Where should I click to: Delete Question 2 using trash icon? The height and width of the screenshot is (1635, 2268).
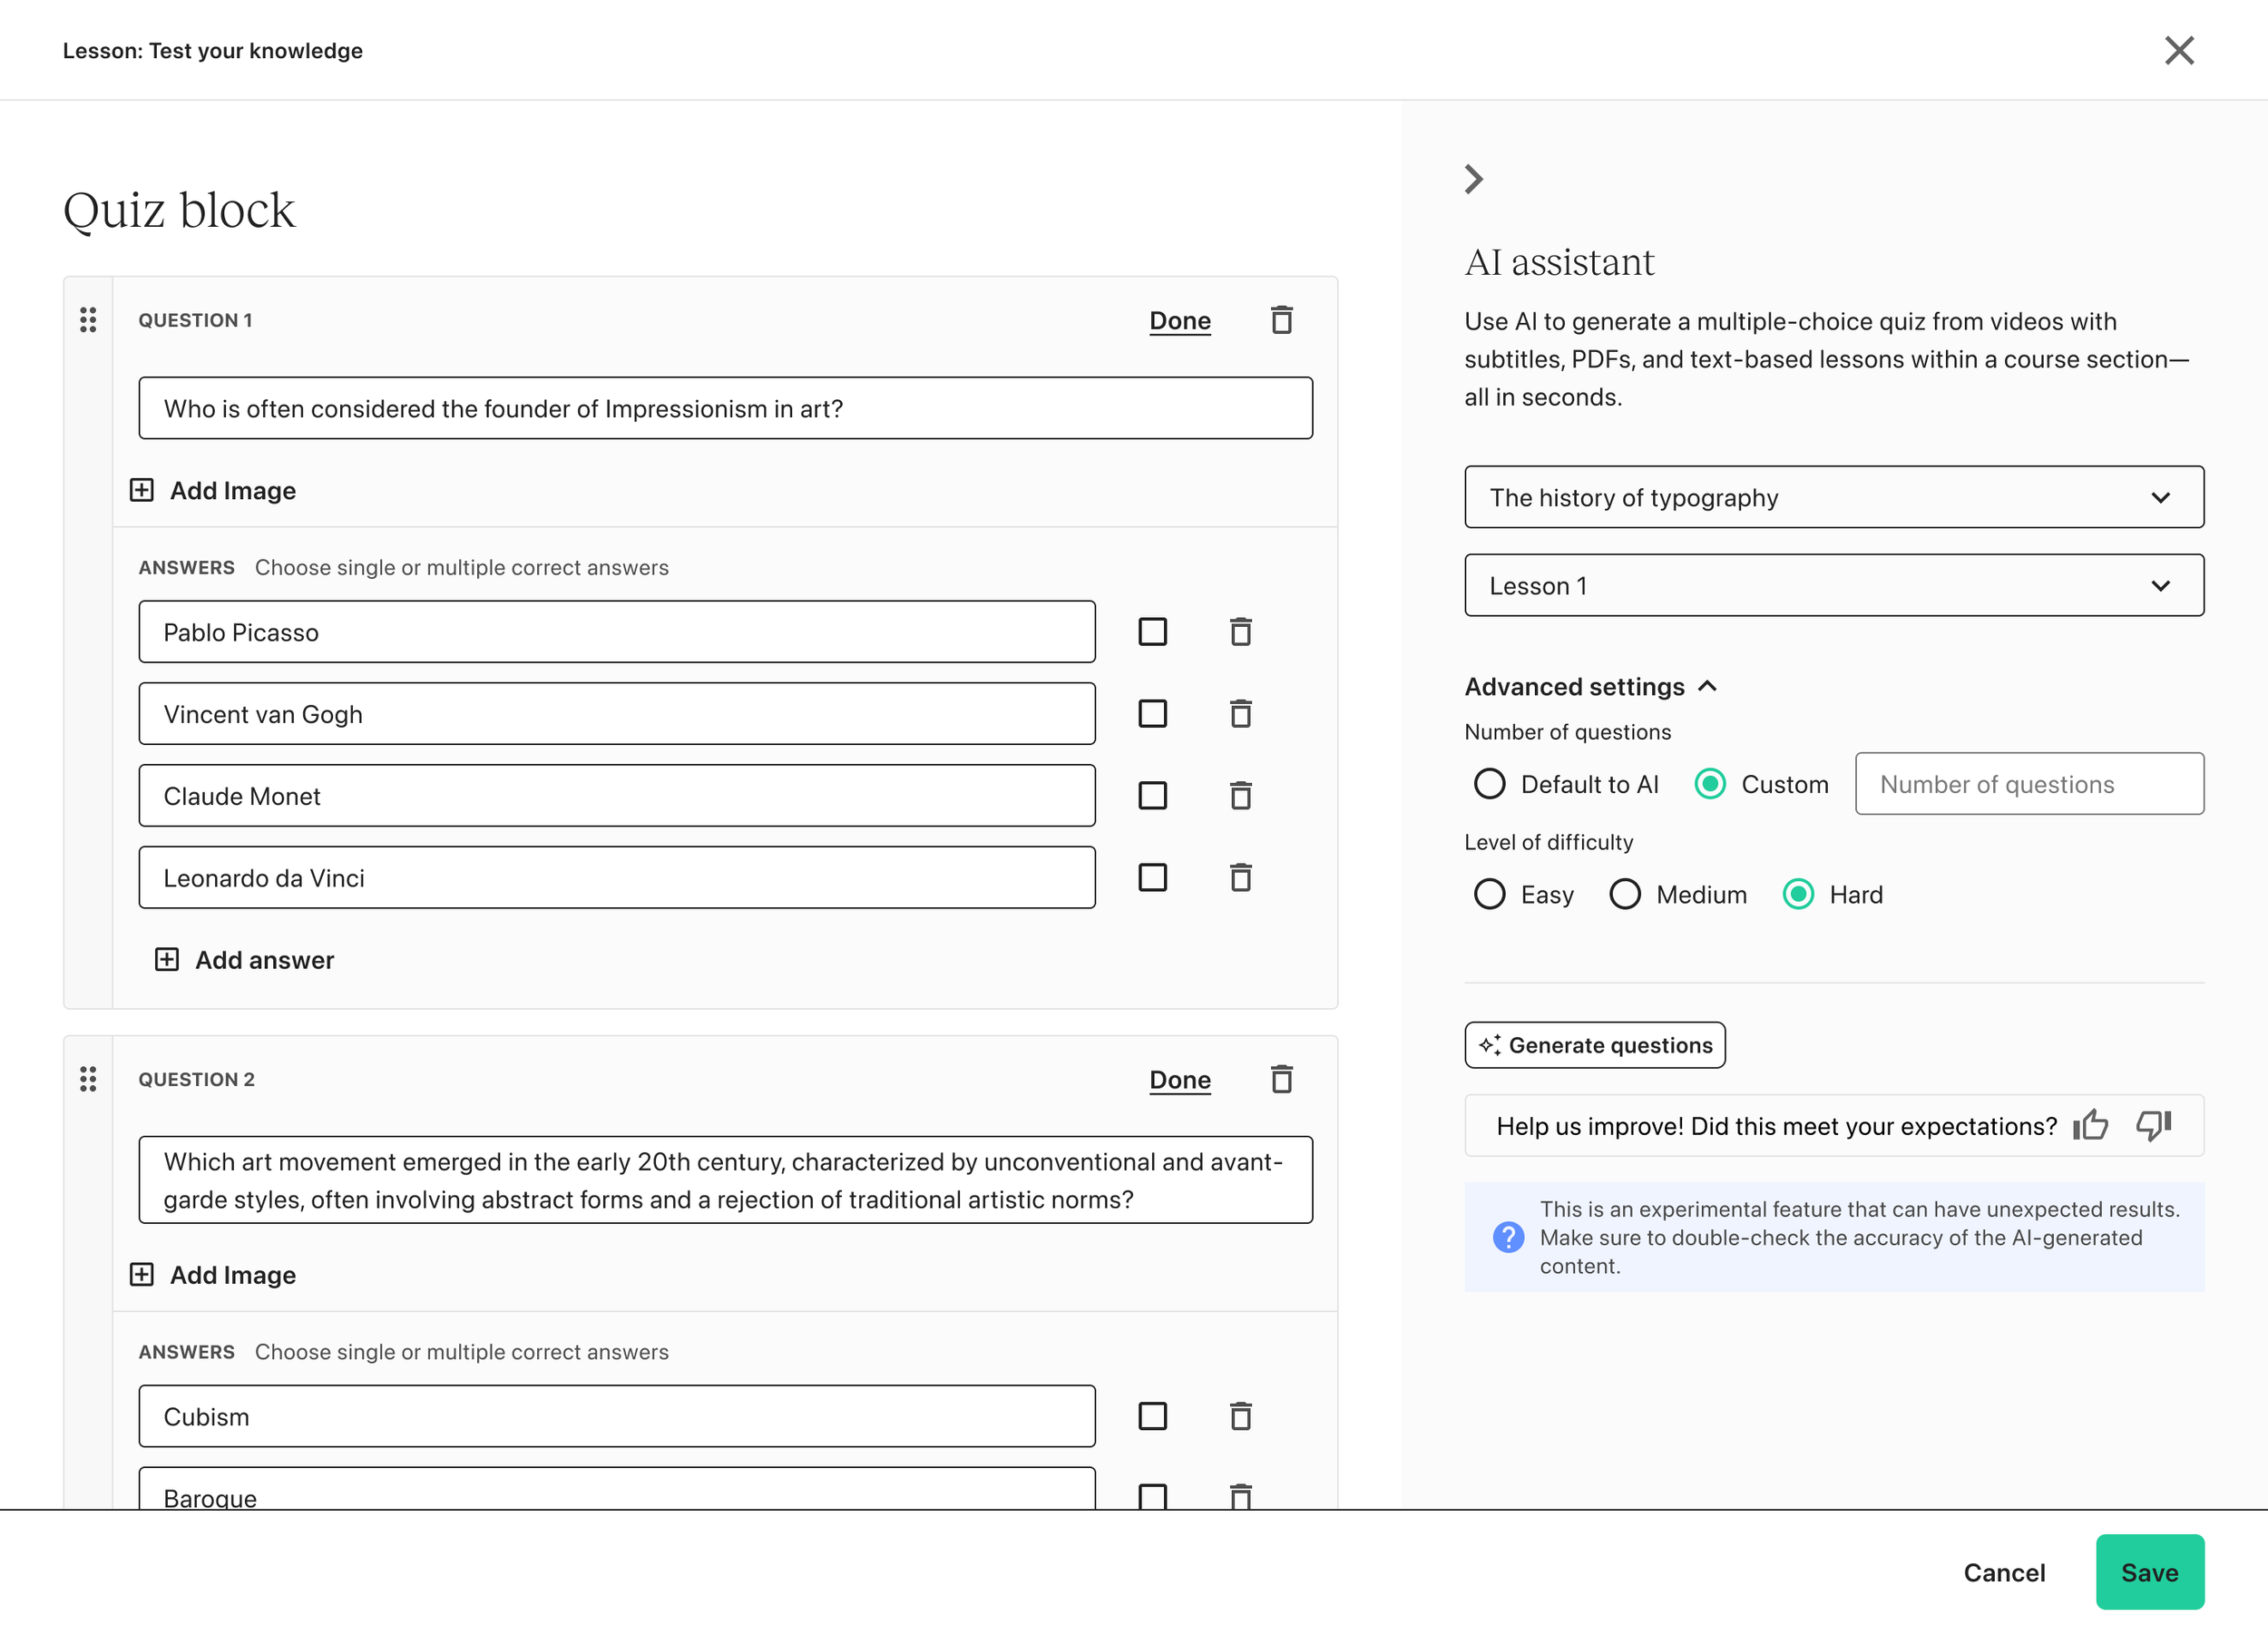coord(1281,1079)
